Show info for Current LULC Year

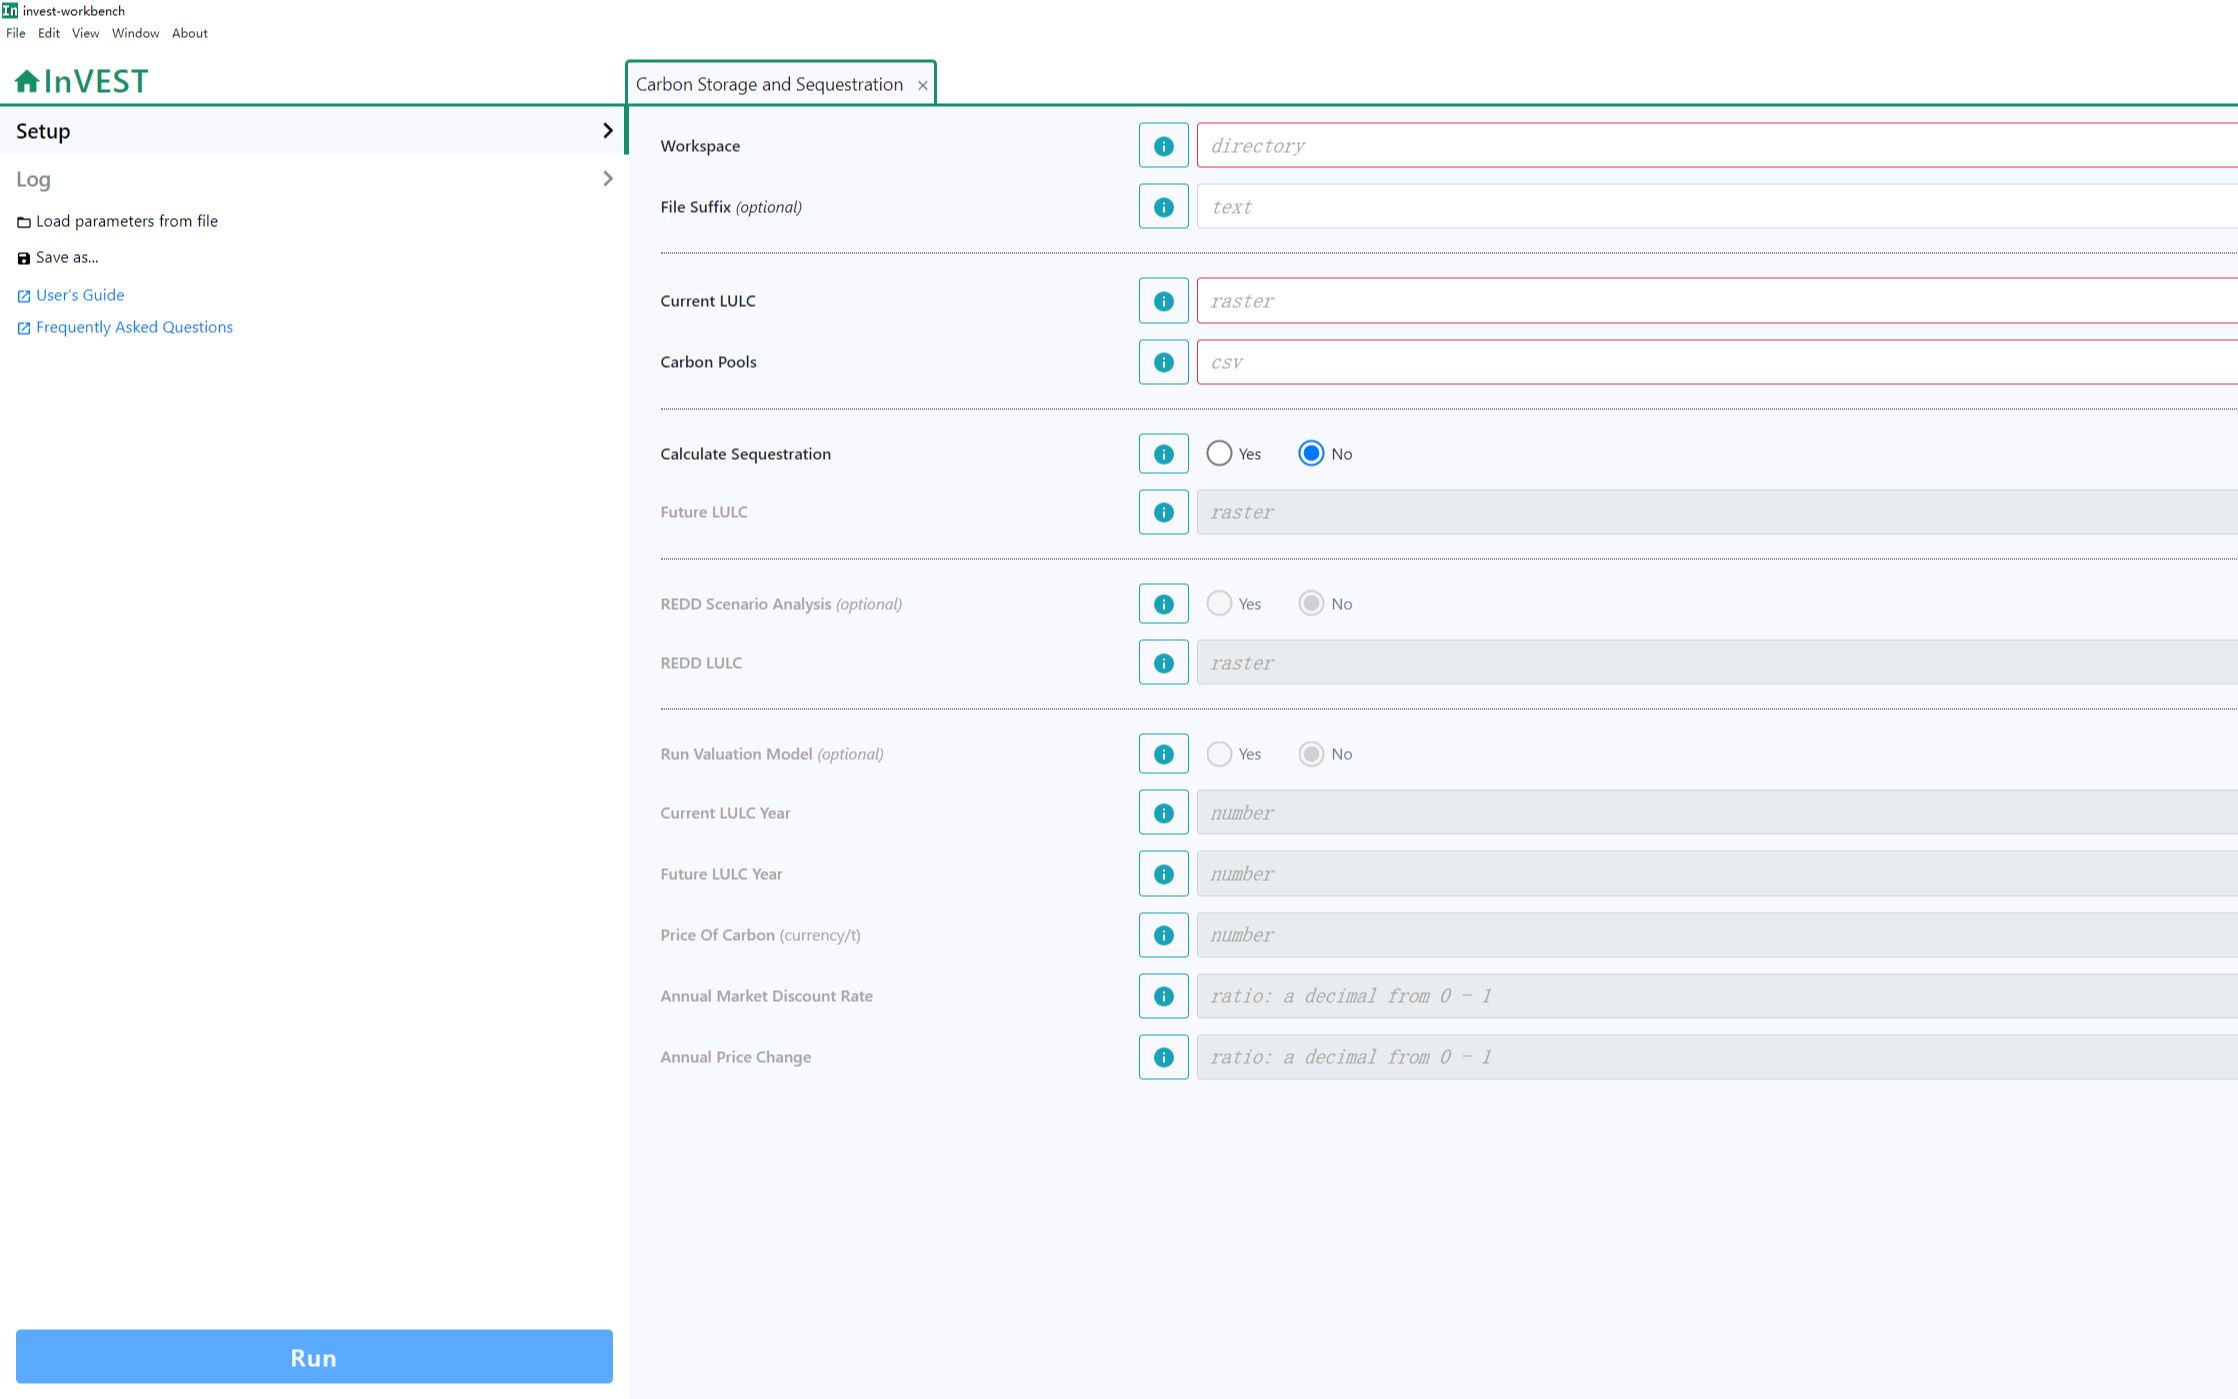(x=1163, y=813)
